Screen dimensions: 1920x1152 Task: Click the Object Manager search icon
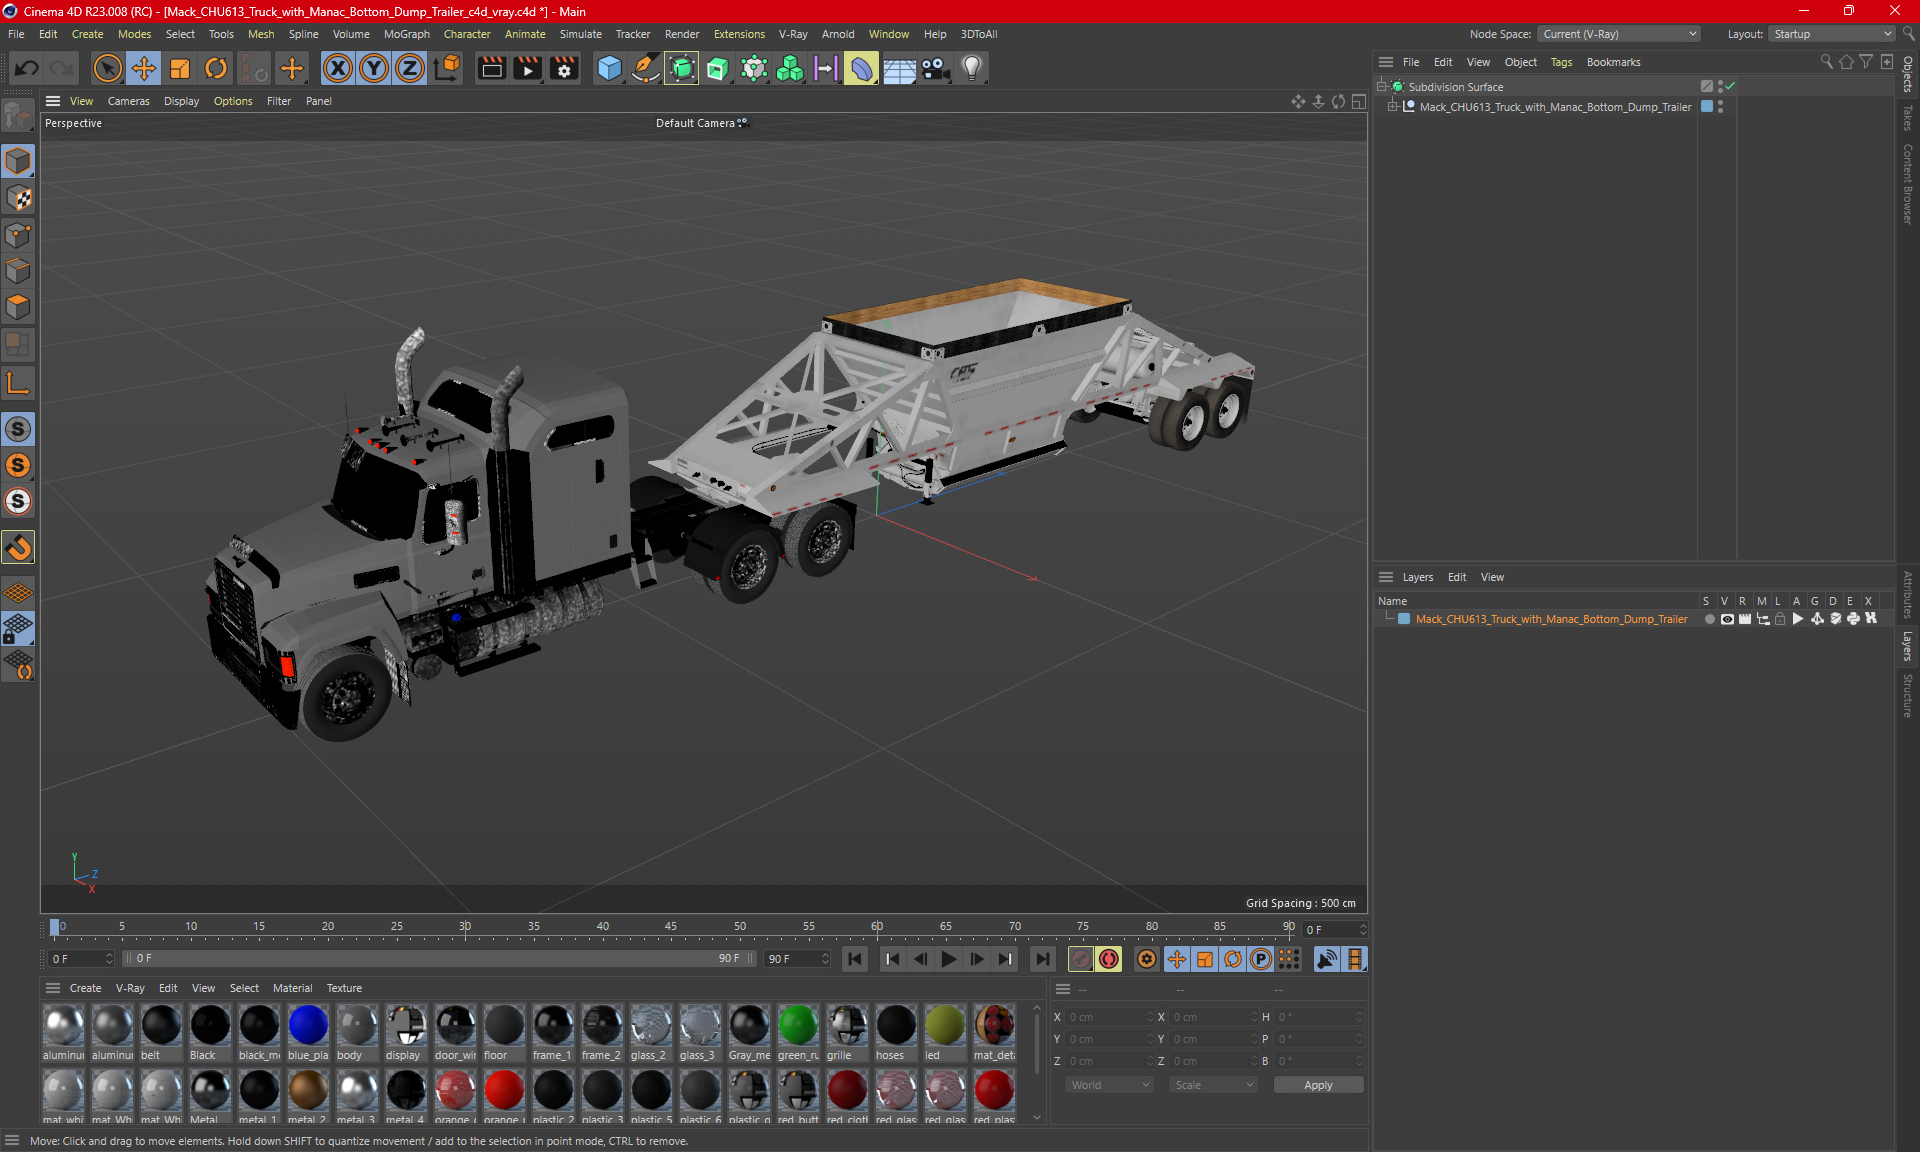pyautogui.click(x=1826, y=62)
